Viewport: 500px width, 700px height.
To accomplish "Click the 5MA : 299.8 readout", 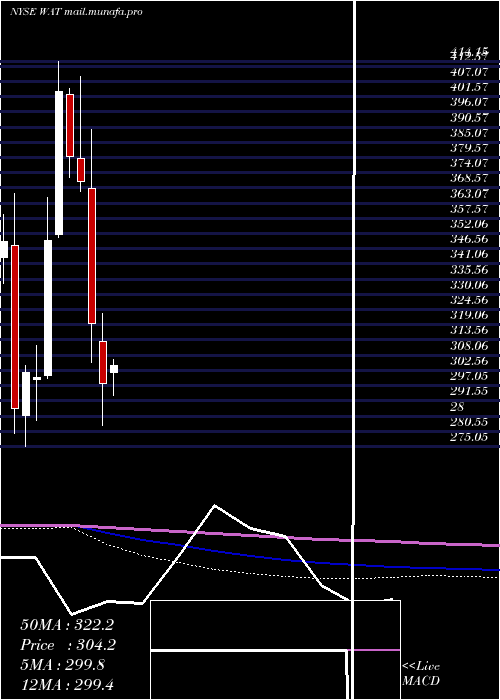I will click(62, 665).
